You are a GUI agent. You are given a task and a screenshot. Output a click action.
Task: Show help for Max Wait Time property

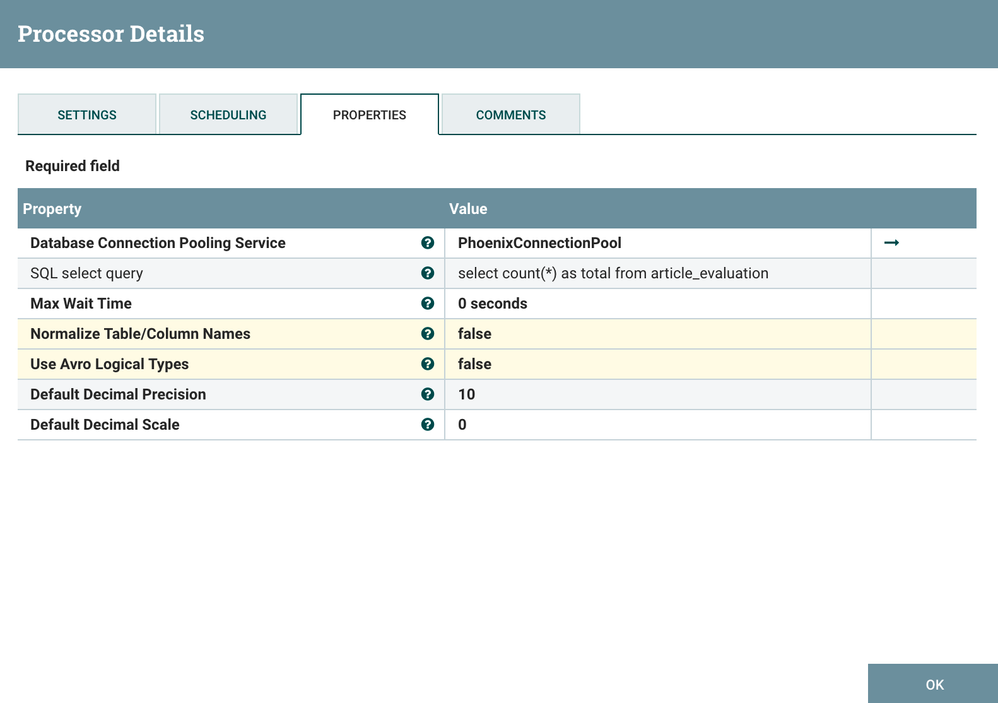click(428, 303)
